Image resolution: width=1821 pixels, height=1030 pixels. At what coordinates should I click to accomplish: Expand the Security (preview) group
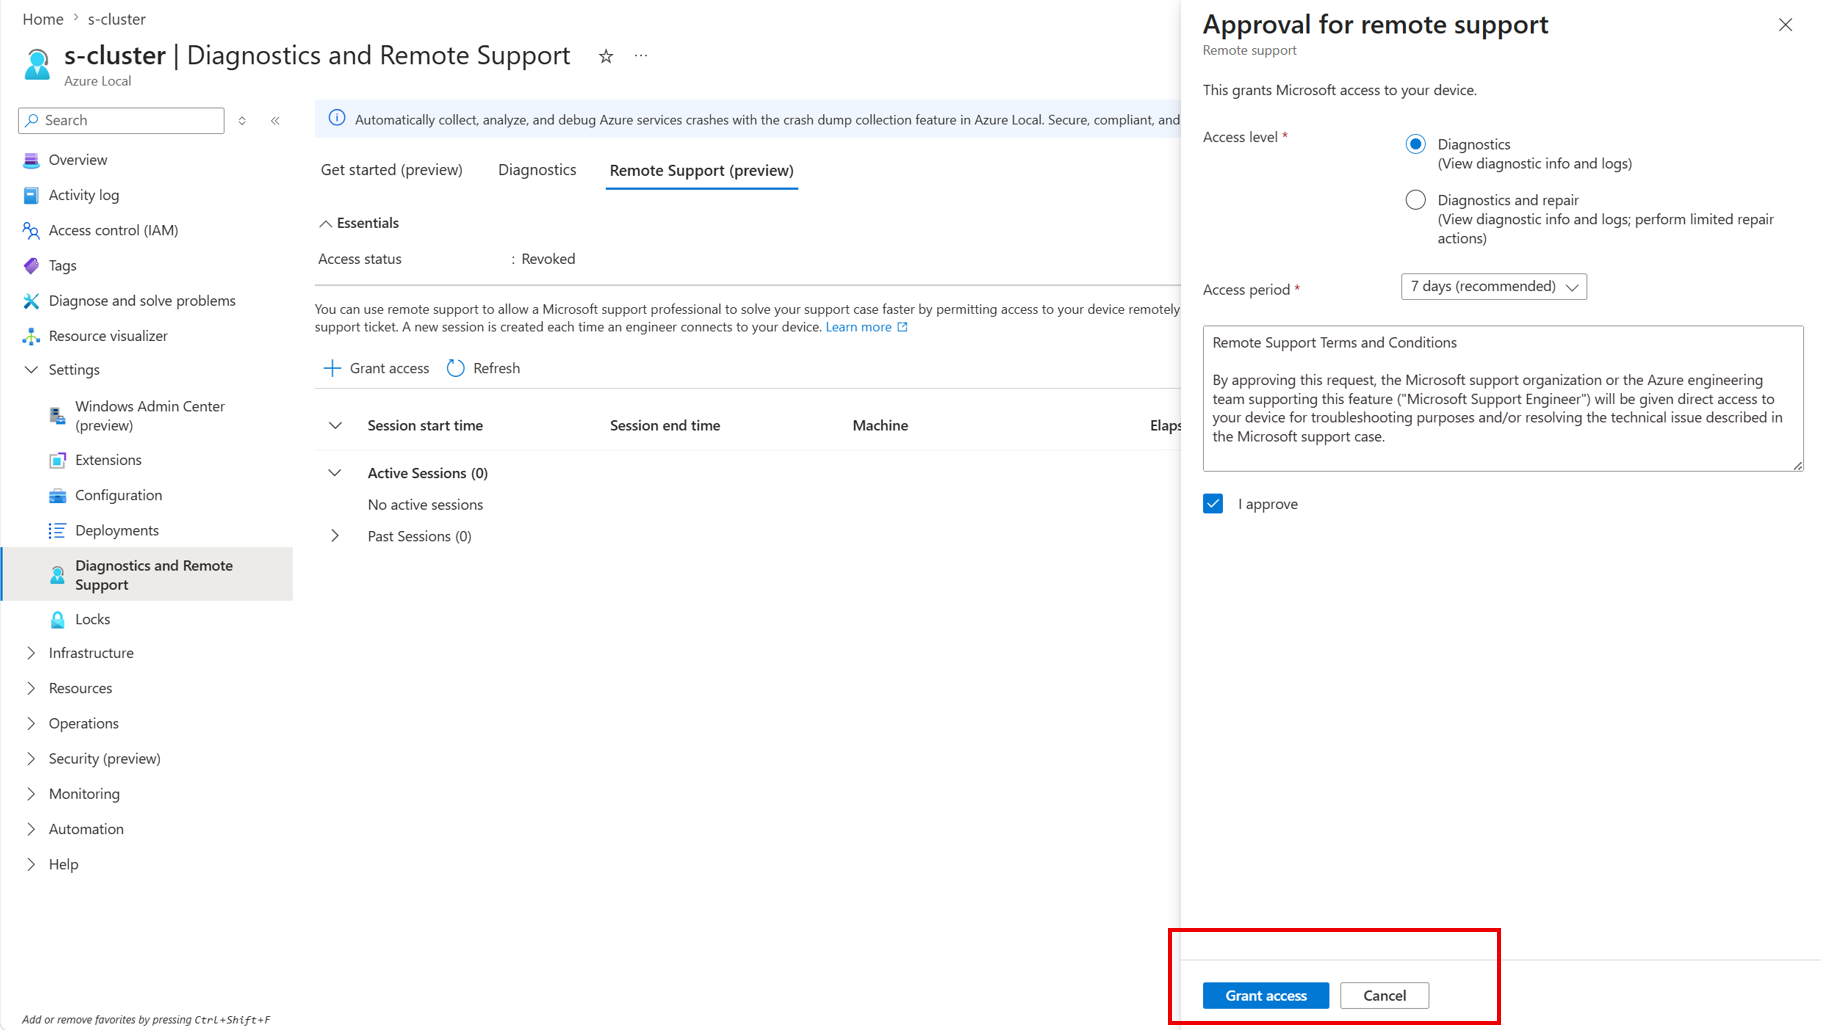click(31, 758)
